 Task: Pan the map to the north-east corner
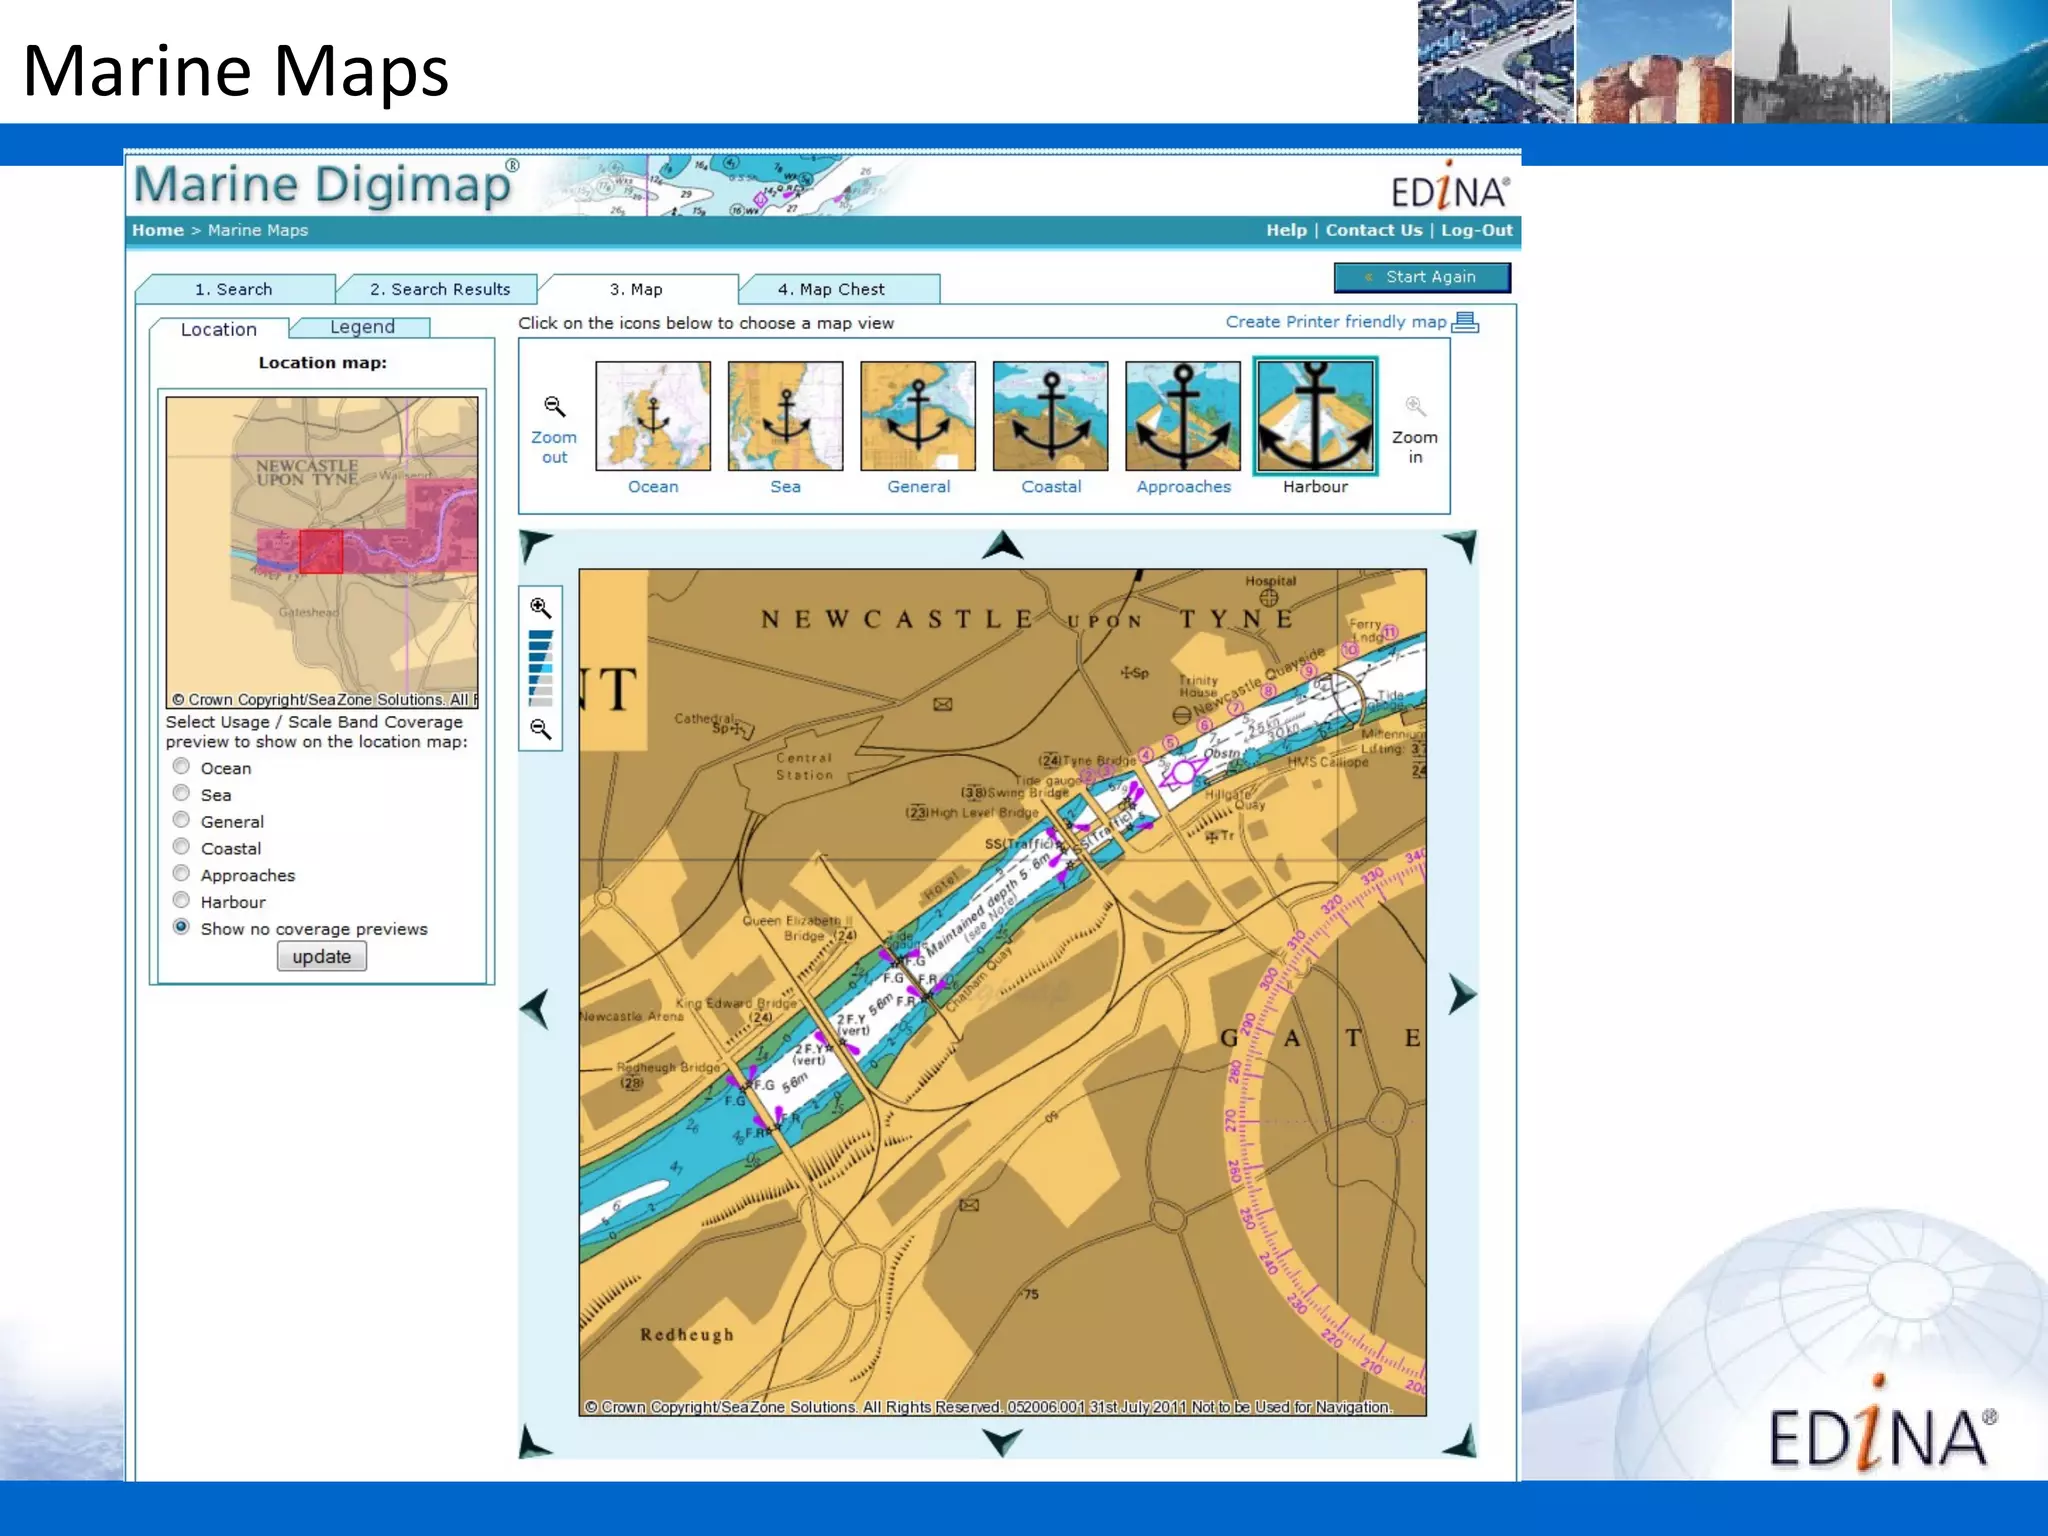(x=1461, y=546)
